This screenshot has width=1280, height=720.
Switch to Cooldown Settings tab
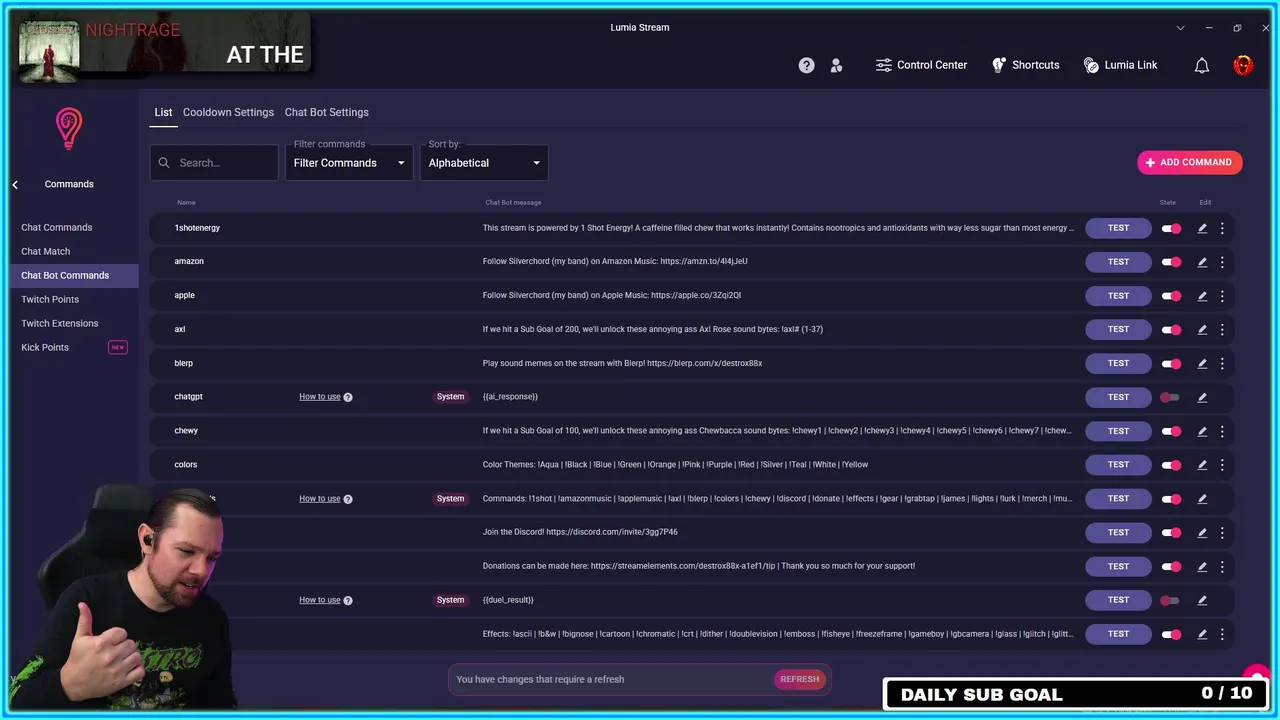coord(228,112)
